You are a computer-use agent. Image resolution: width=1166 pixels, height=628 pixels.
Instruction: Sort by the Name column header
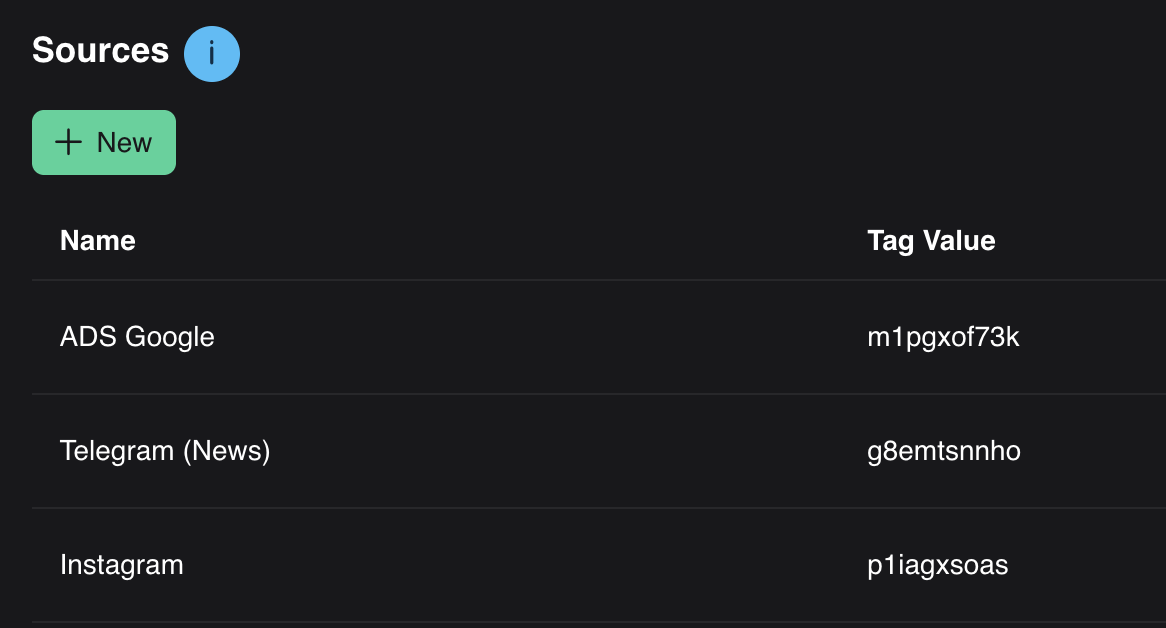point(98,241)
